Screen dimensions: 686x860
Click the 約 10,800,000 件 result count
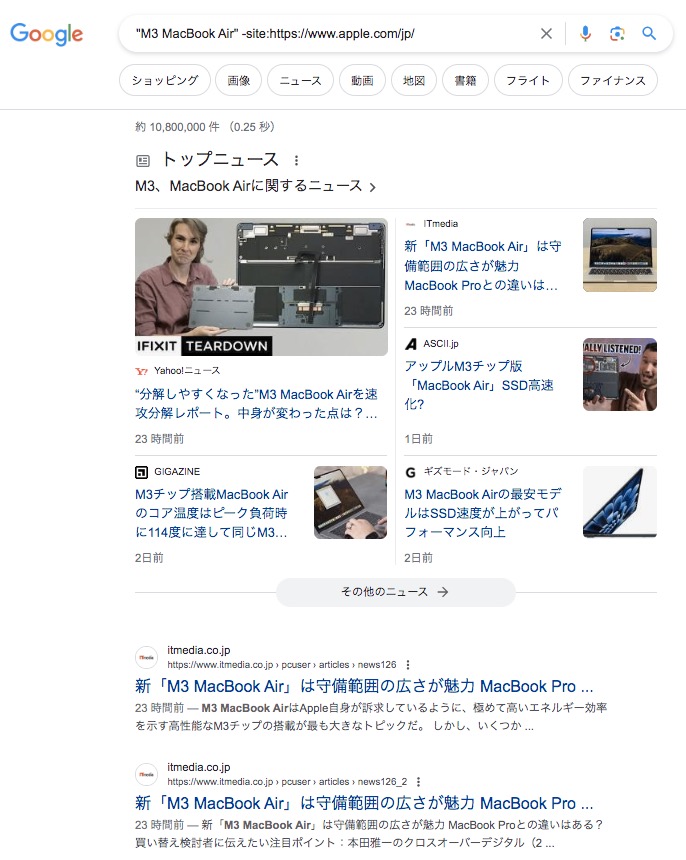[178, 127]
